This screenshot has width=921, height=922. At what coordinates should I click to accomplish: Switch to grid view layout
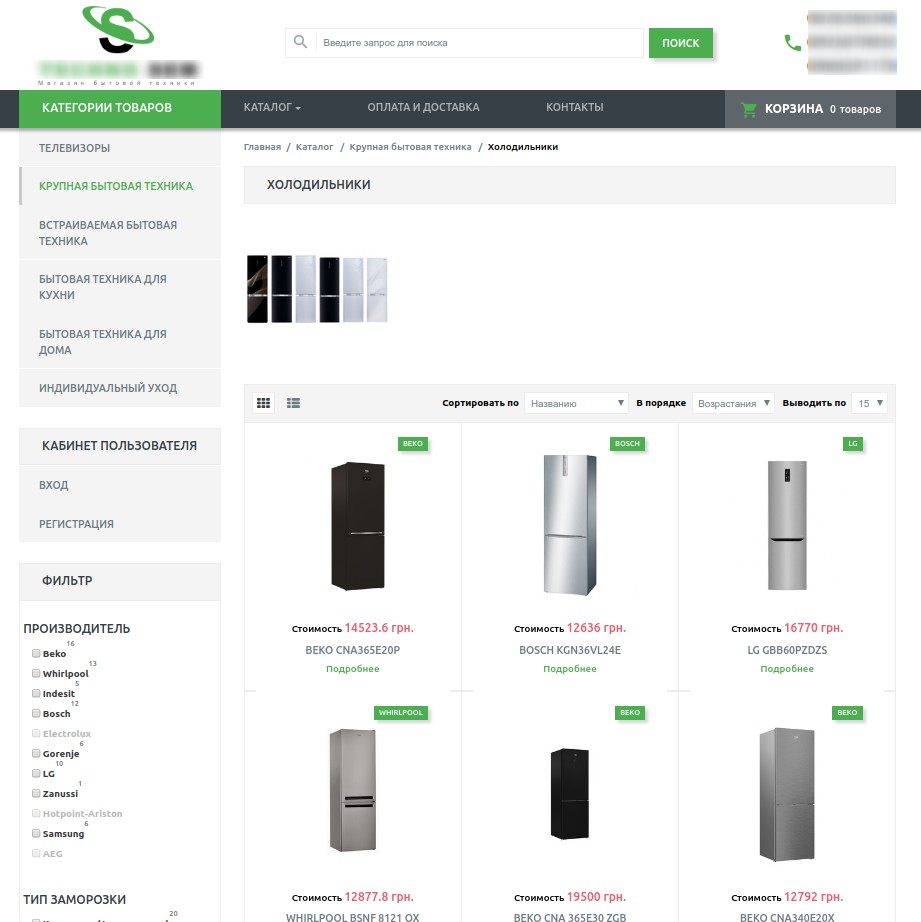pos(263,403)
